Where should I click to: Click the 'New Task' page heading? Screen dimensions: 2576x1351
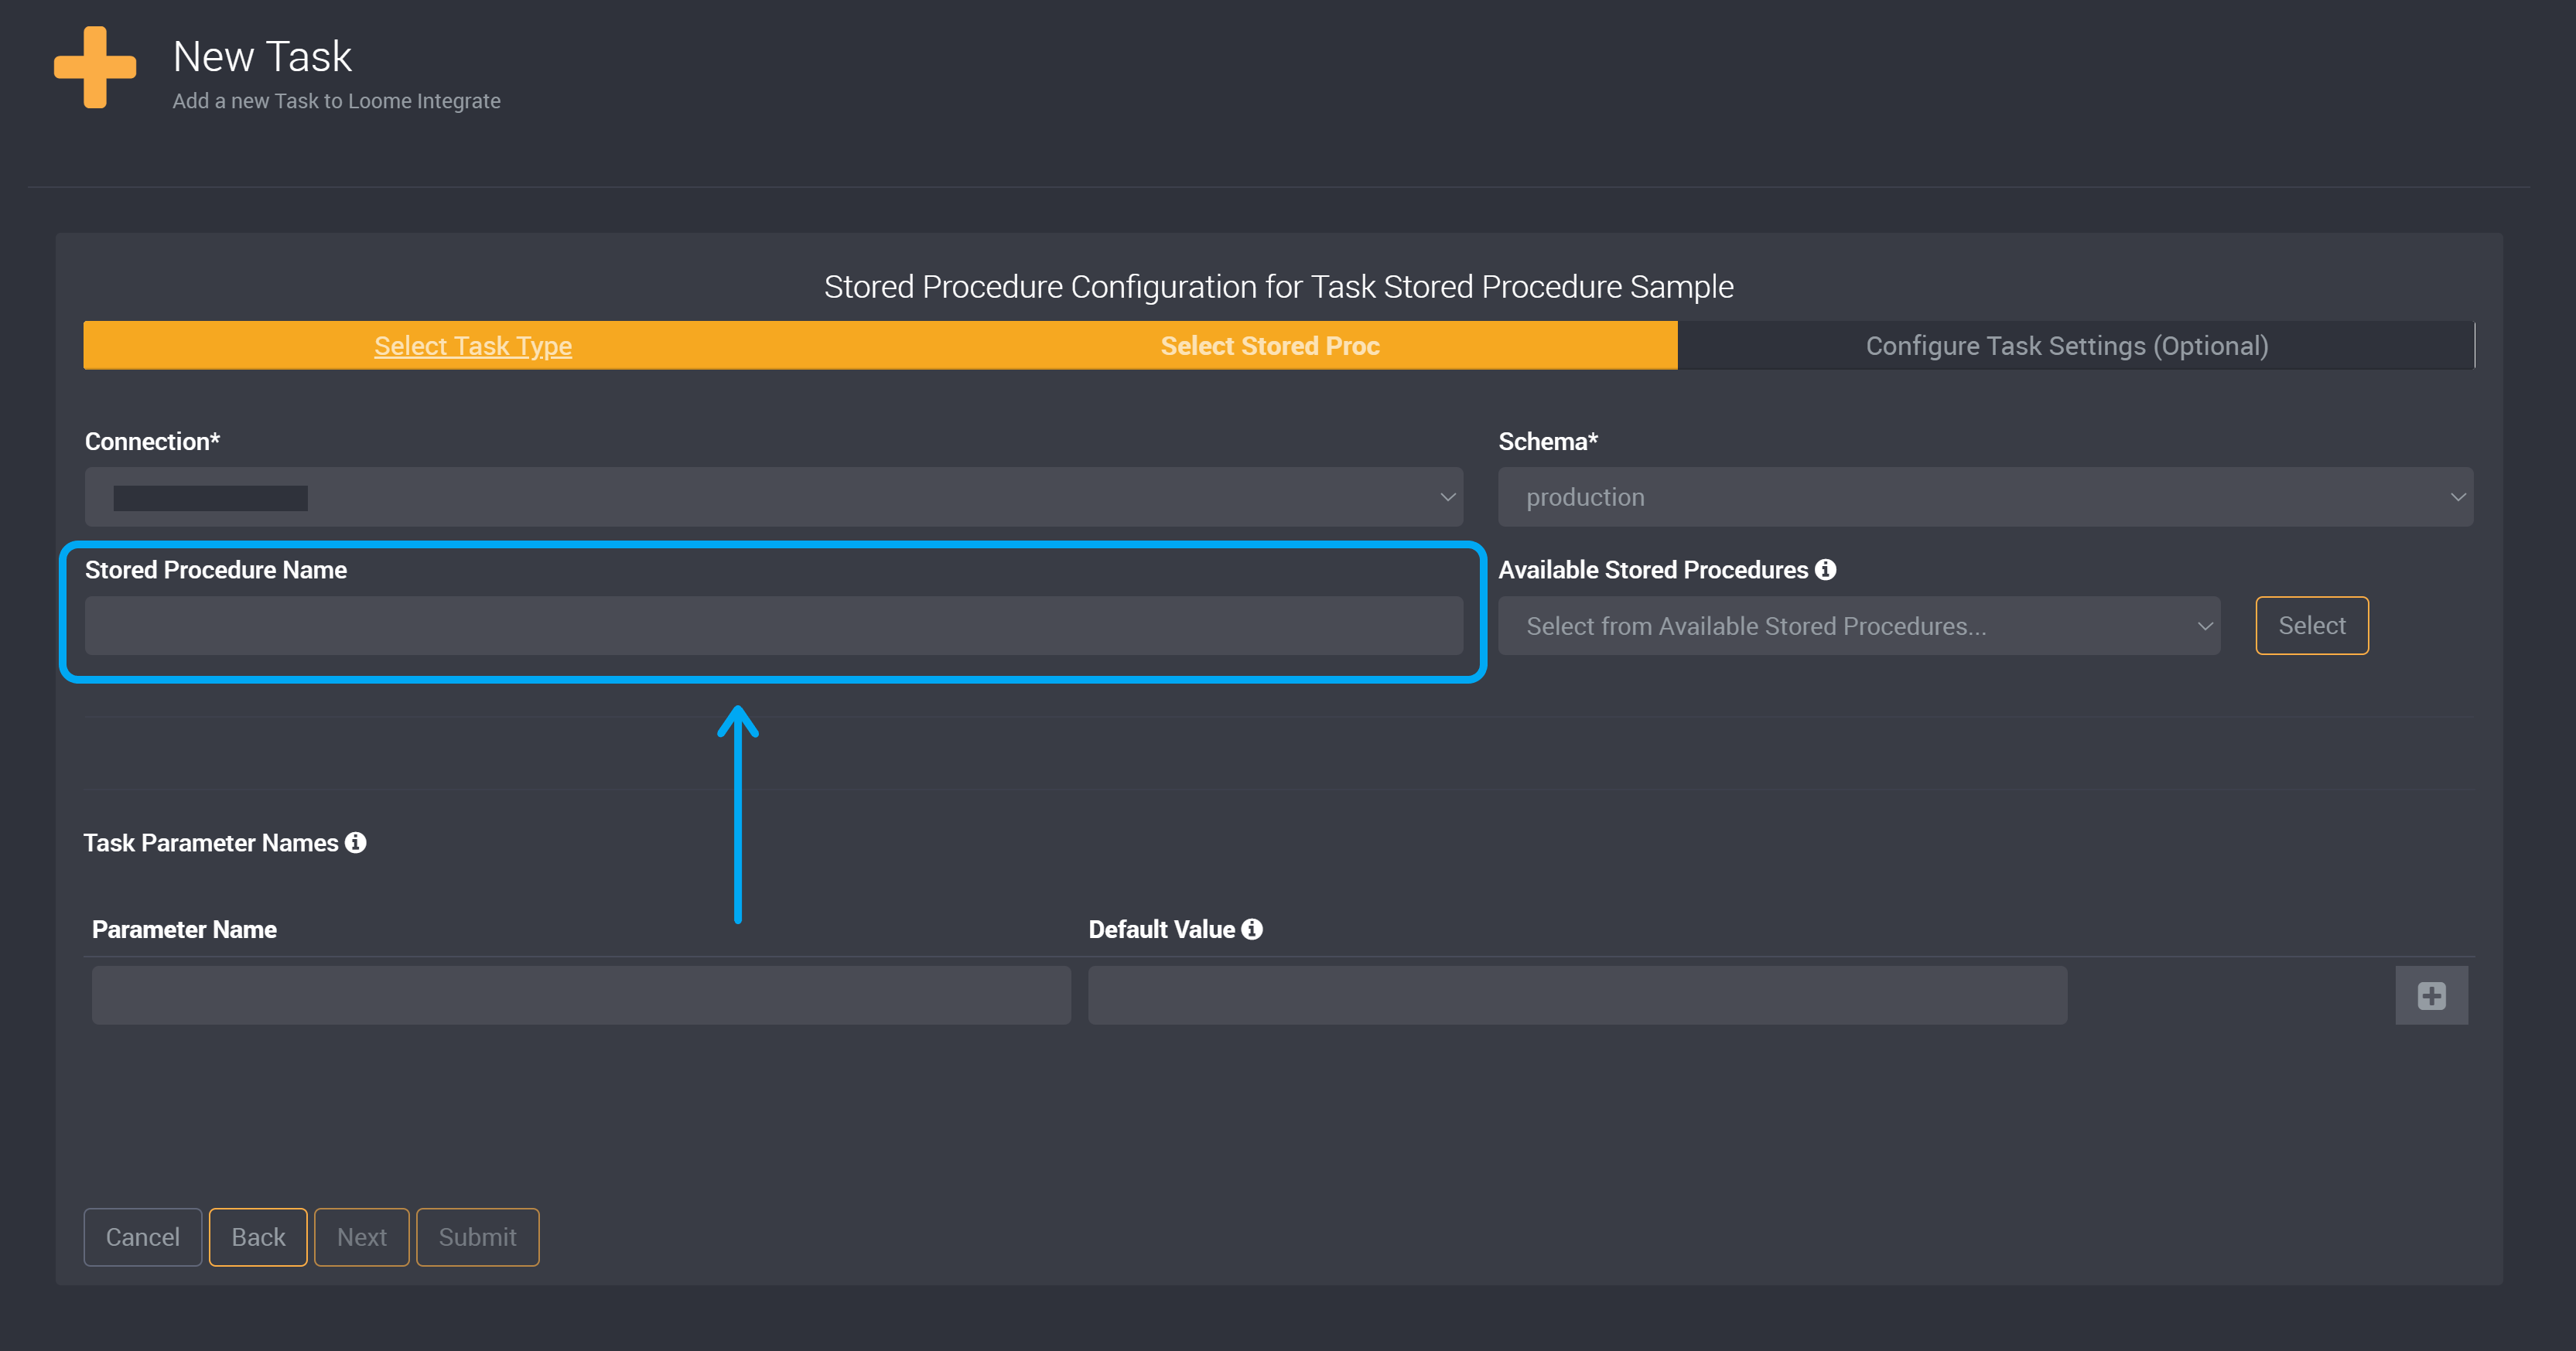[262, 56]
